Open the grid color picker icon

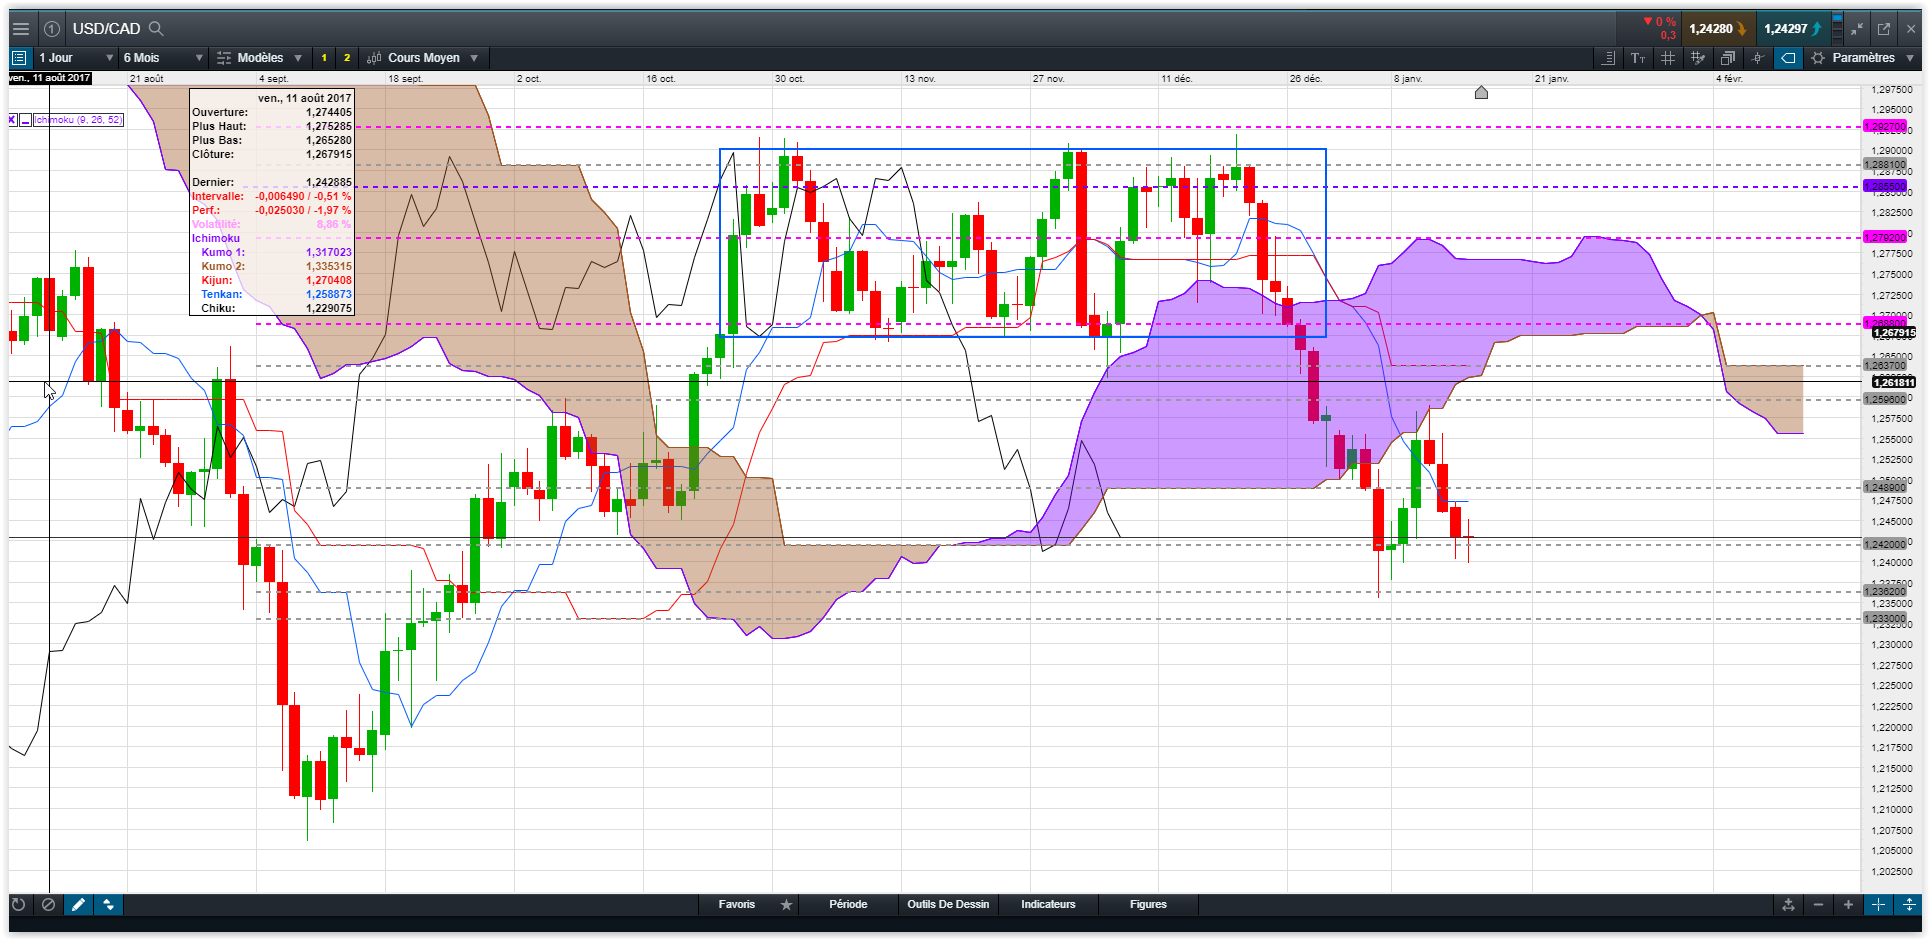point(1698,58)
